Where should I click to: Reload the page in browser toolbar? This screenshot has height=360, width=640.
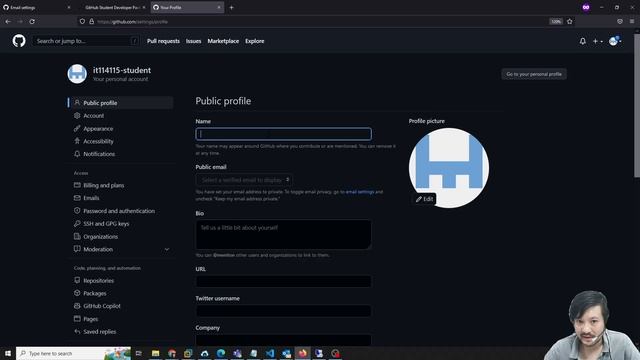[x=32, y=21]
